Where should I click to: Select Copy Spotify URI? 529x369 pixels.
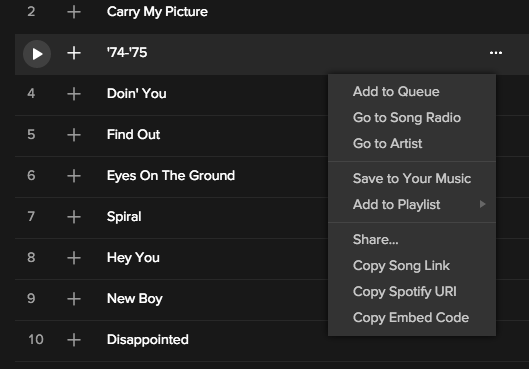click(x=405, y=291)
